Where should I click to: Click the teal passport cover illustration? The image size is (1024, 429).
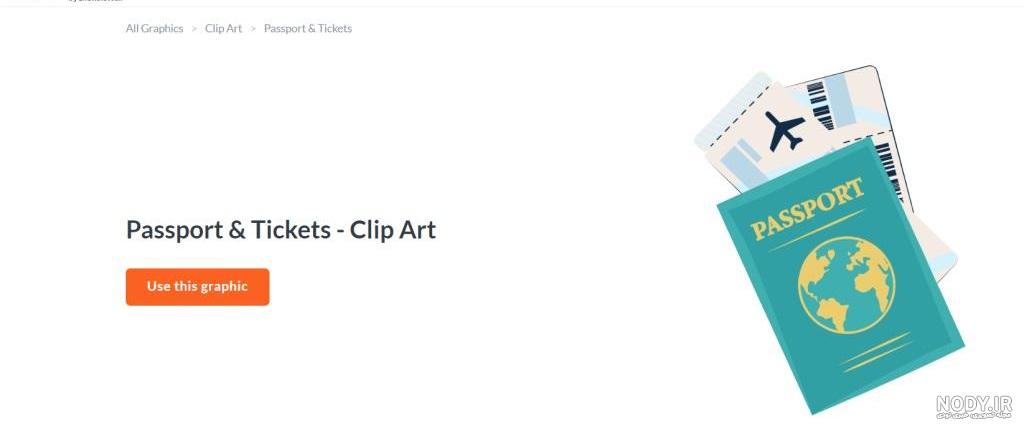click(x=840, y=276)
